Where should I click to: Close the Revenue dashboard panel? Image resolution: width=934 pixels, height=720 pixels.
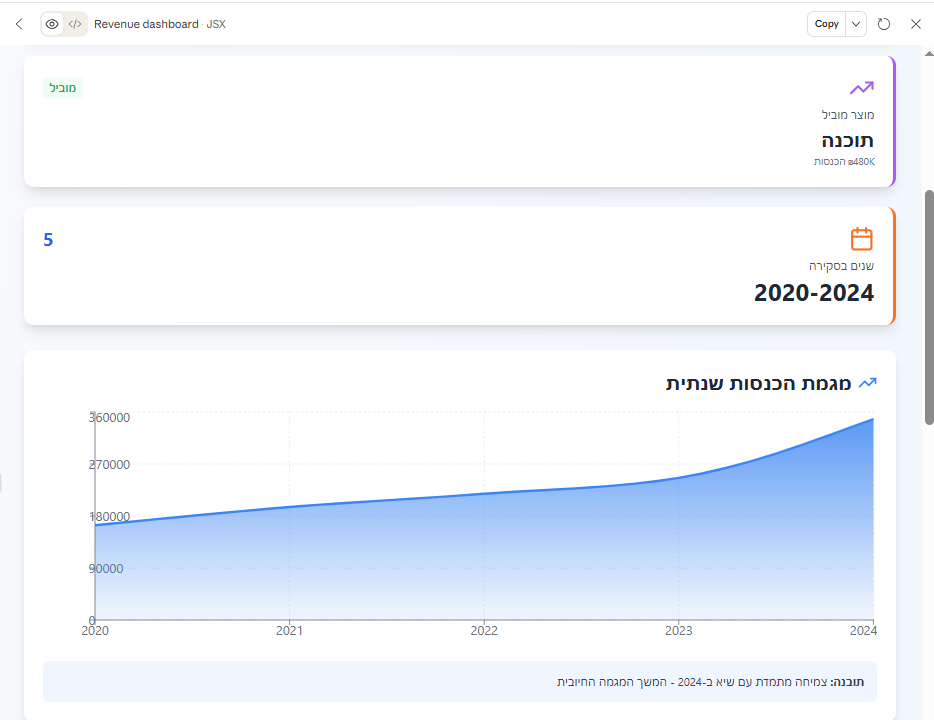click(915, 24)
